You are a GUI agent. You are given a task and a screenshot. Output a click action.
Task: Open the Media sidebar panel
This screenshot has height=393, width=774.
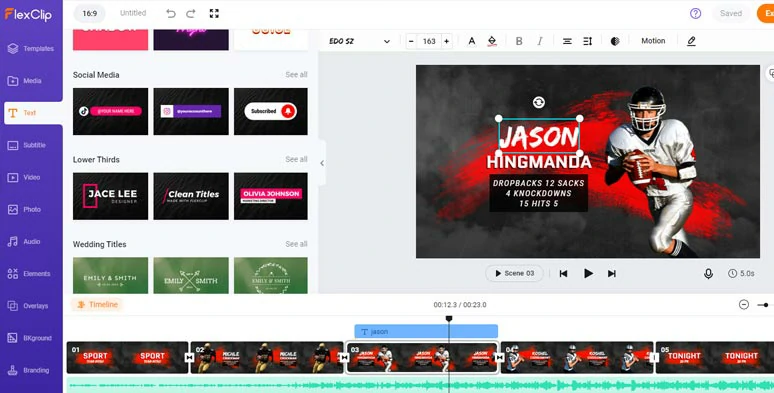coord(25,80)
